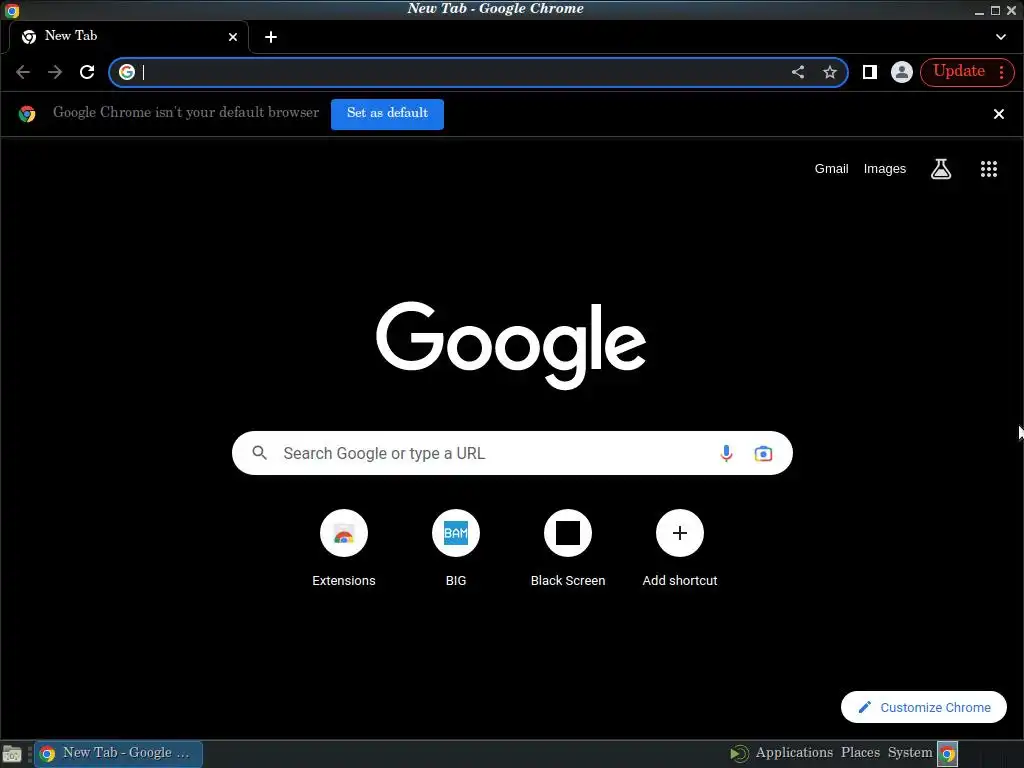Click the Google icon in the address bar

tap(127, 72)
